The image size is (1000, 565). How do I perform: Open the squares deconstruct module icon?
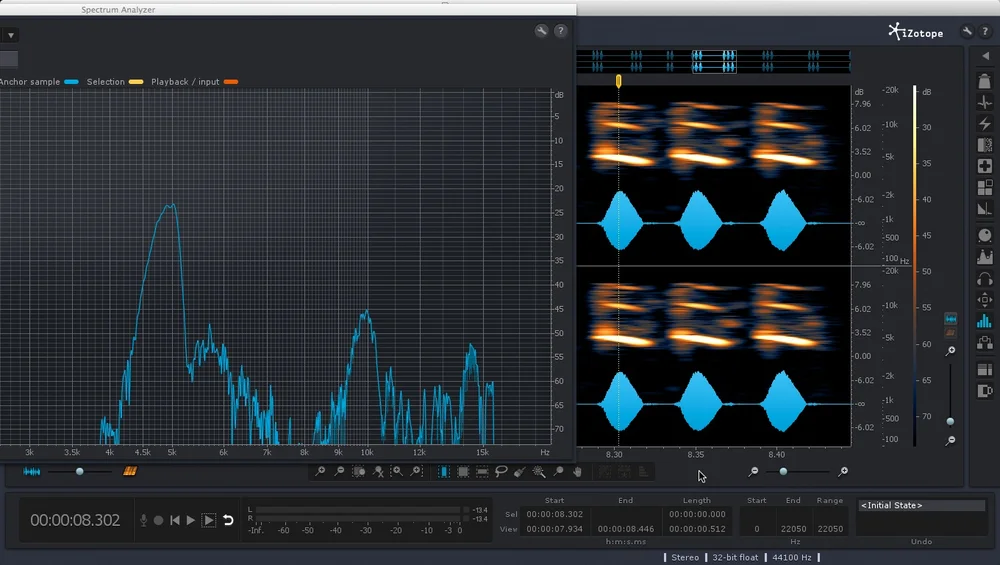click(x=985, y=187)
